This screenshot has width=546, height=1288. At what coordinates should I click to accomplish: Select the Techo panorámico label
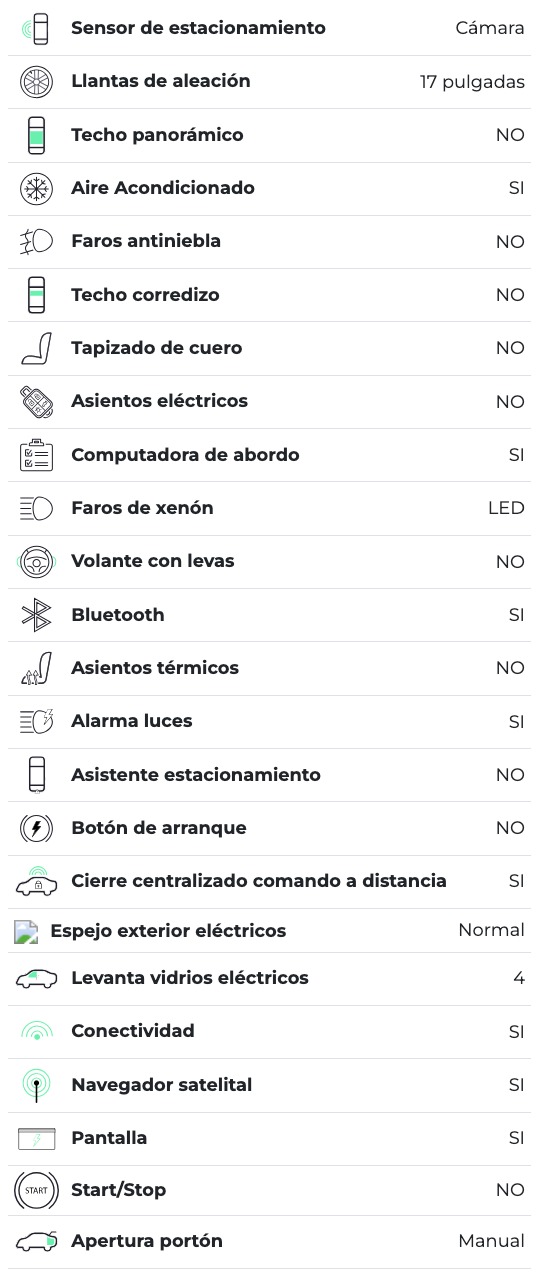point(157,135)
